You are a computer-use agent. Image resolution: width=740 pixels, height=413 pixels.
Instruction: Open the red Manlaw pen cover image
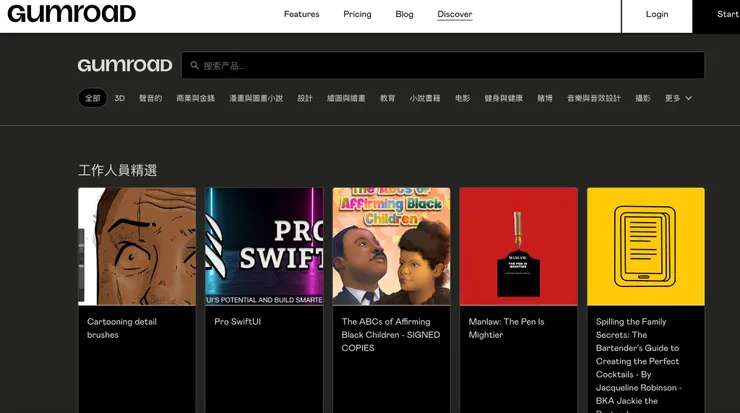pos(519,246)
